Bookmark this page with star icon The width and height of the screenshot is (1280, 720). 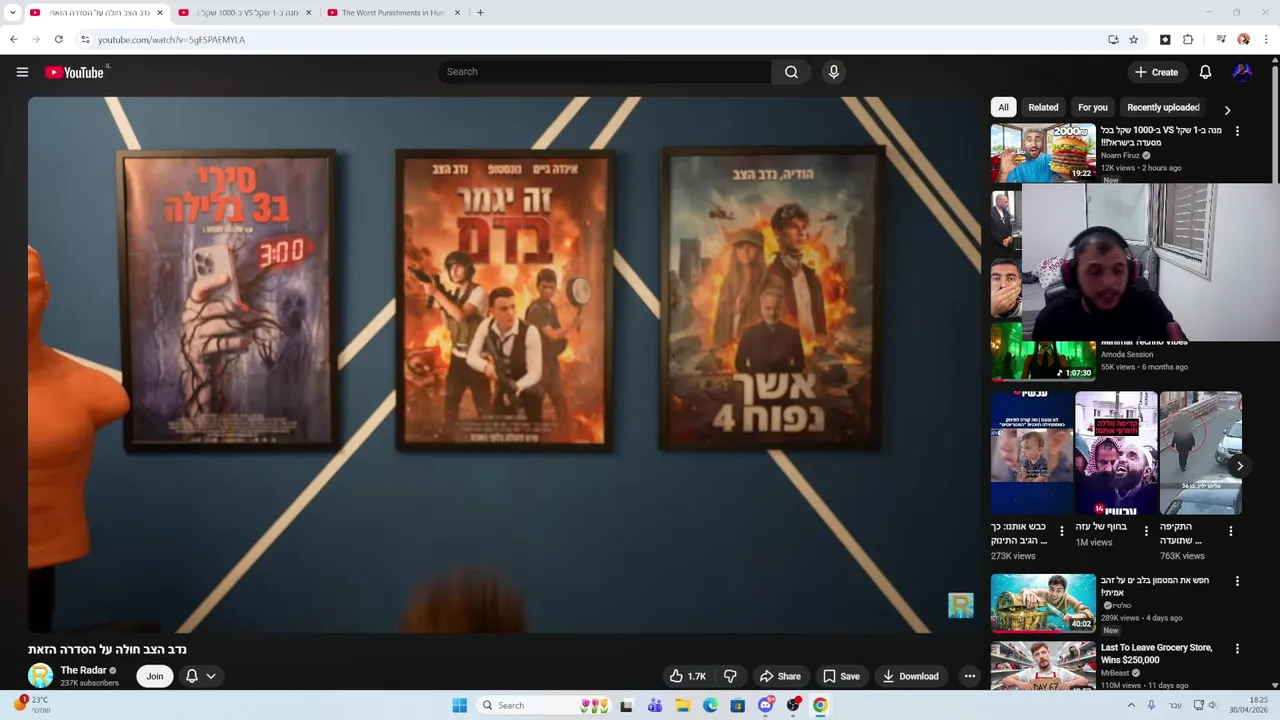pyautogui.click(x=1134, y=40)
